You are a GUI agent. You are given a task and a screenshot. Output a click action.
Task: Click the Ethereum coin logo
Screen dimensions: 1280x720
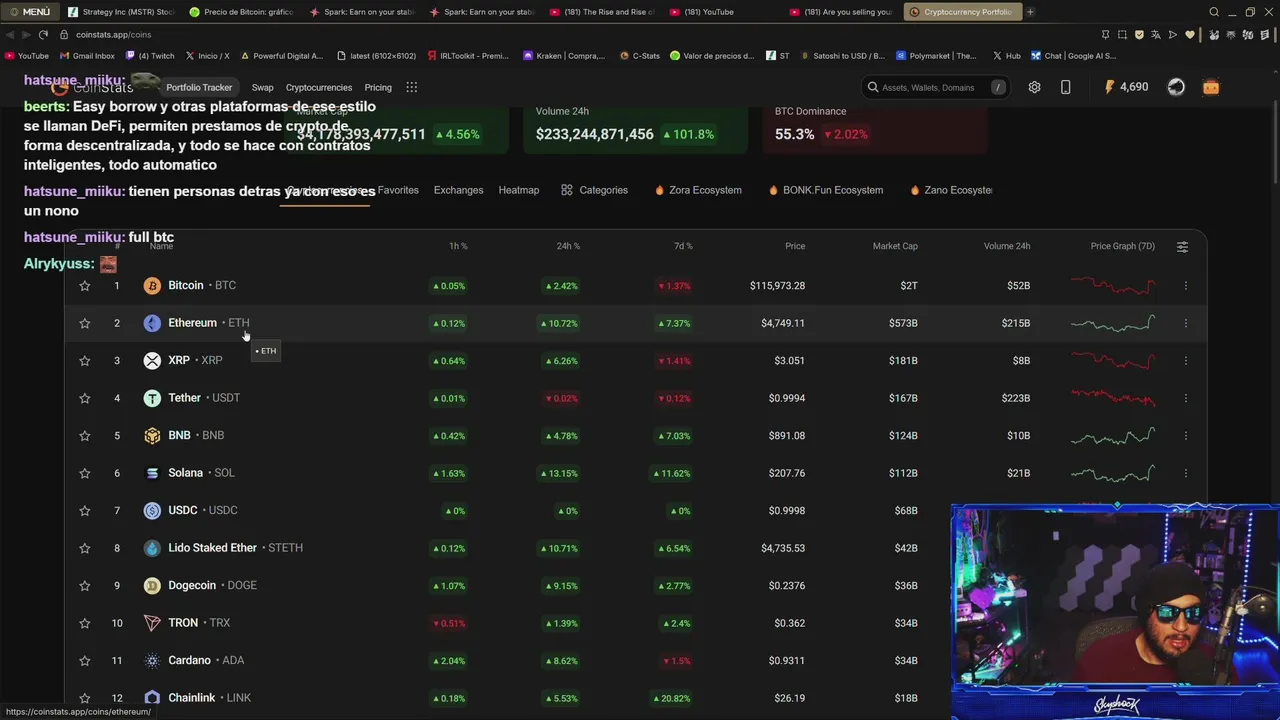(x=152, y=323)
